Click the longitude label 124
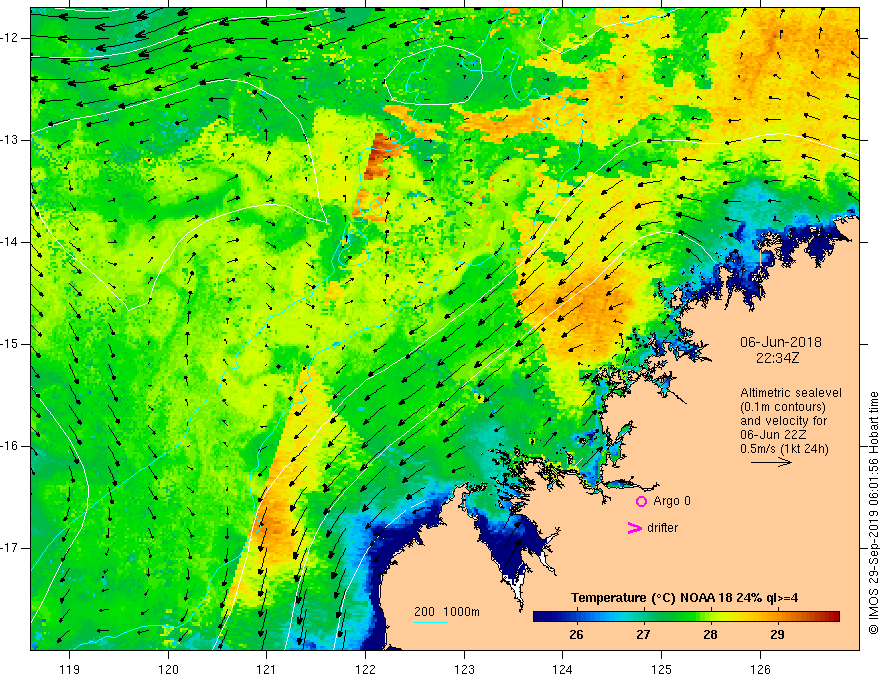Screen dimensions: 880x680 [x=563, y=669]
